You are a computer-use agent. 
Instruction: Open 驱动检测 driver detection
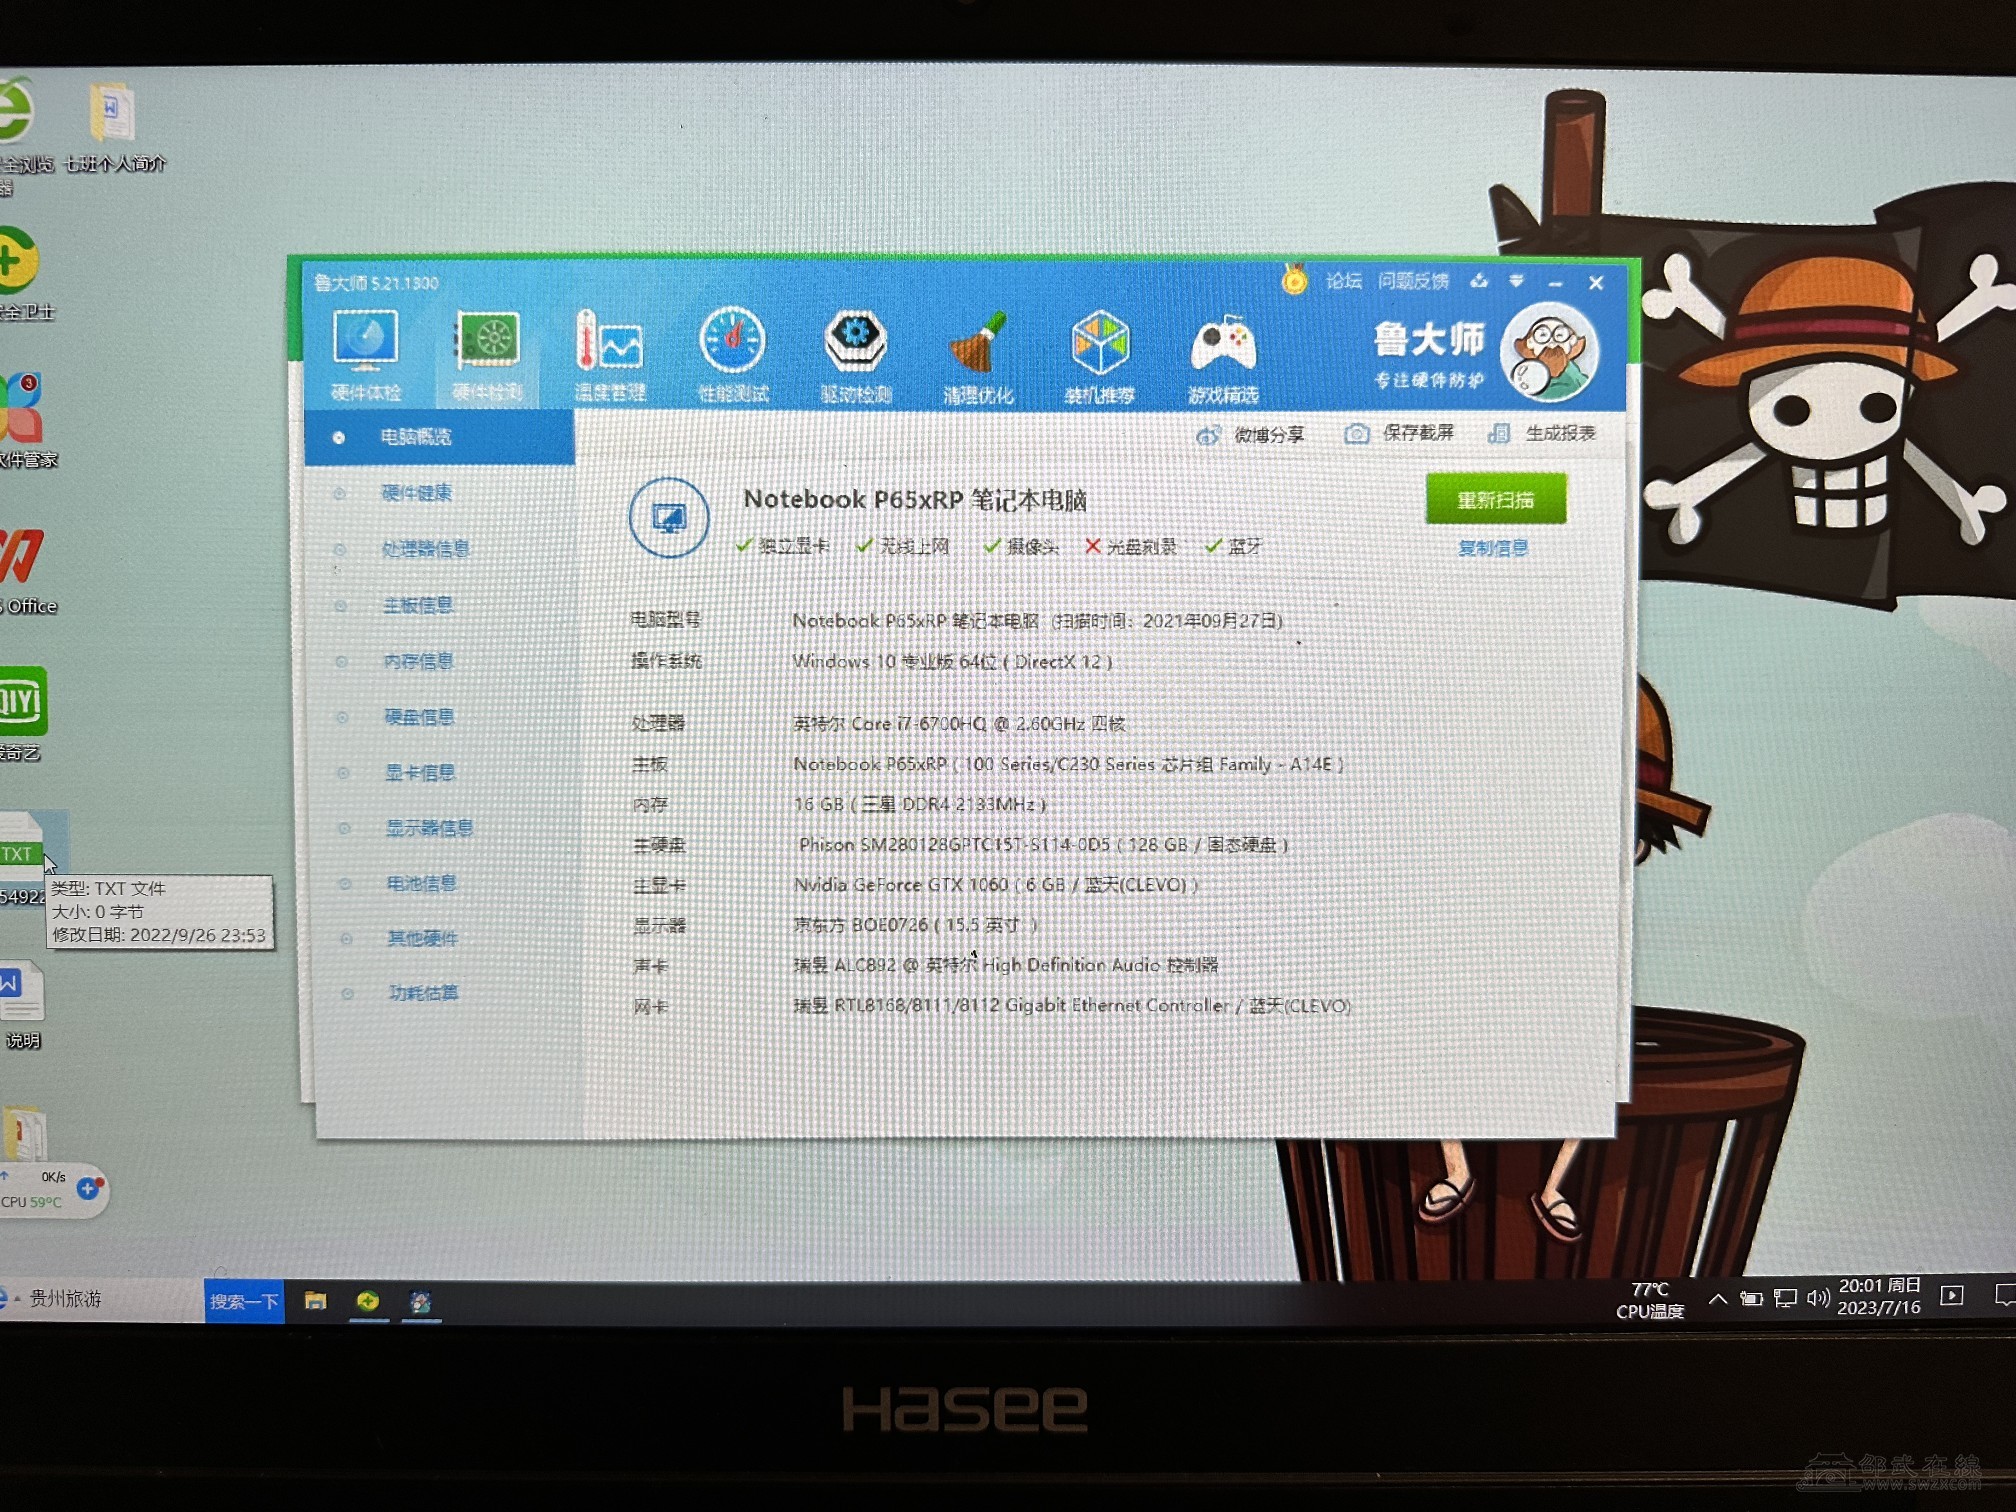[x=855, y=356]
